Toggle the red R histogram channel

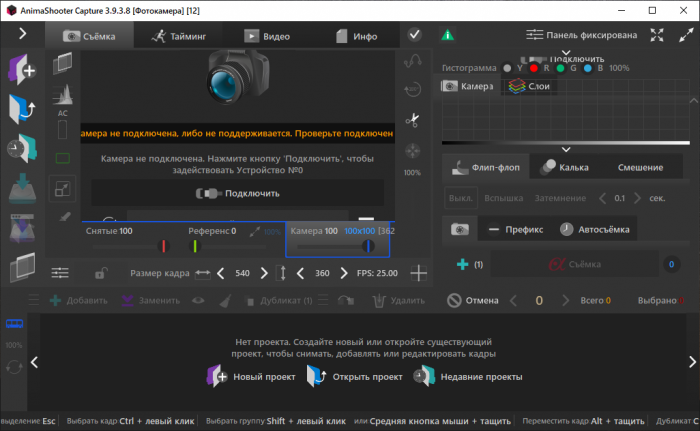535,68
